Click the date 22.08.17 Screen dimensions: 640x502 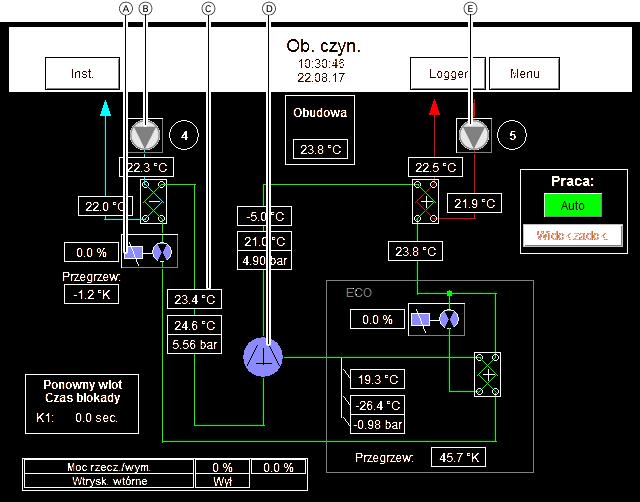tap(321, 78)
